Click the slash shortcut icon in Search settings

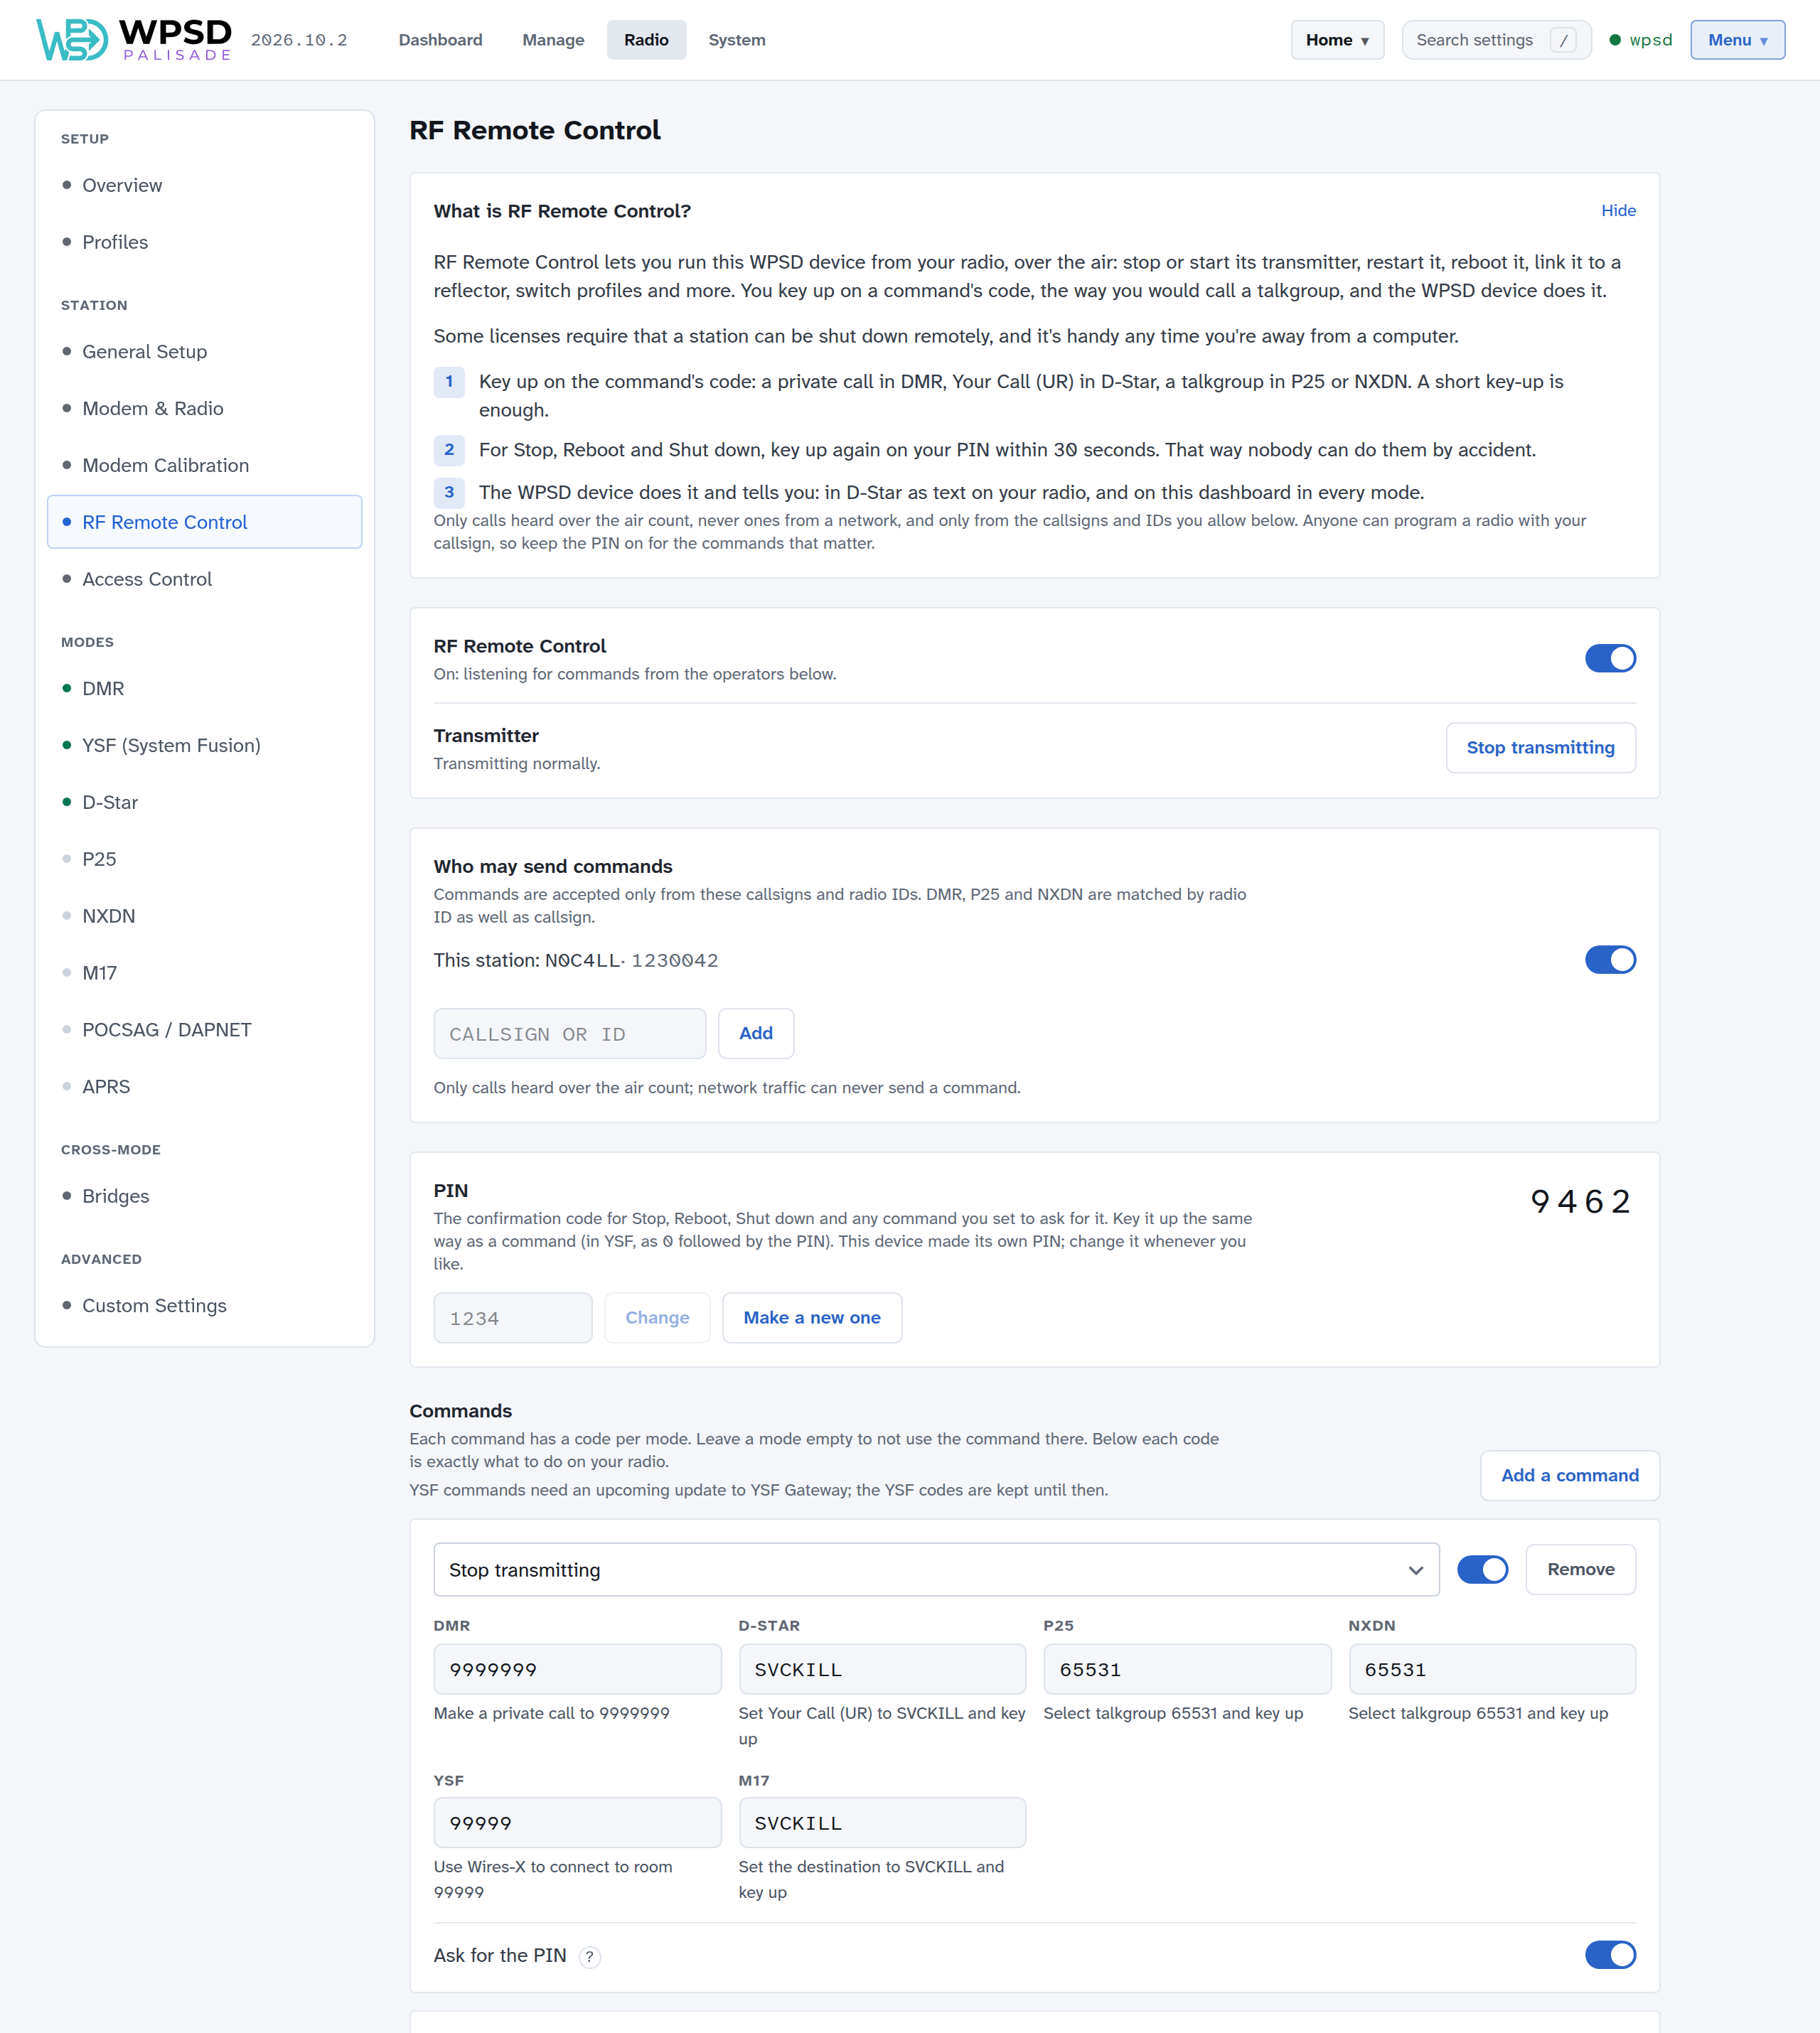[1563, 40]
